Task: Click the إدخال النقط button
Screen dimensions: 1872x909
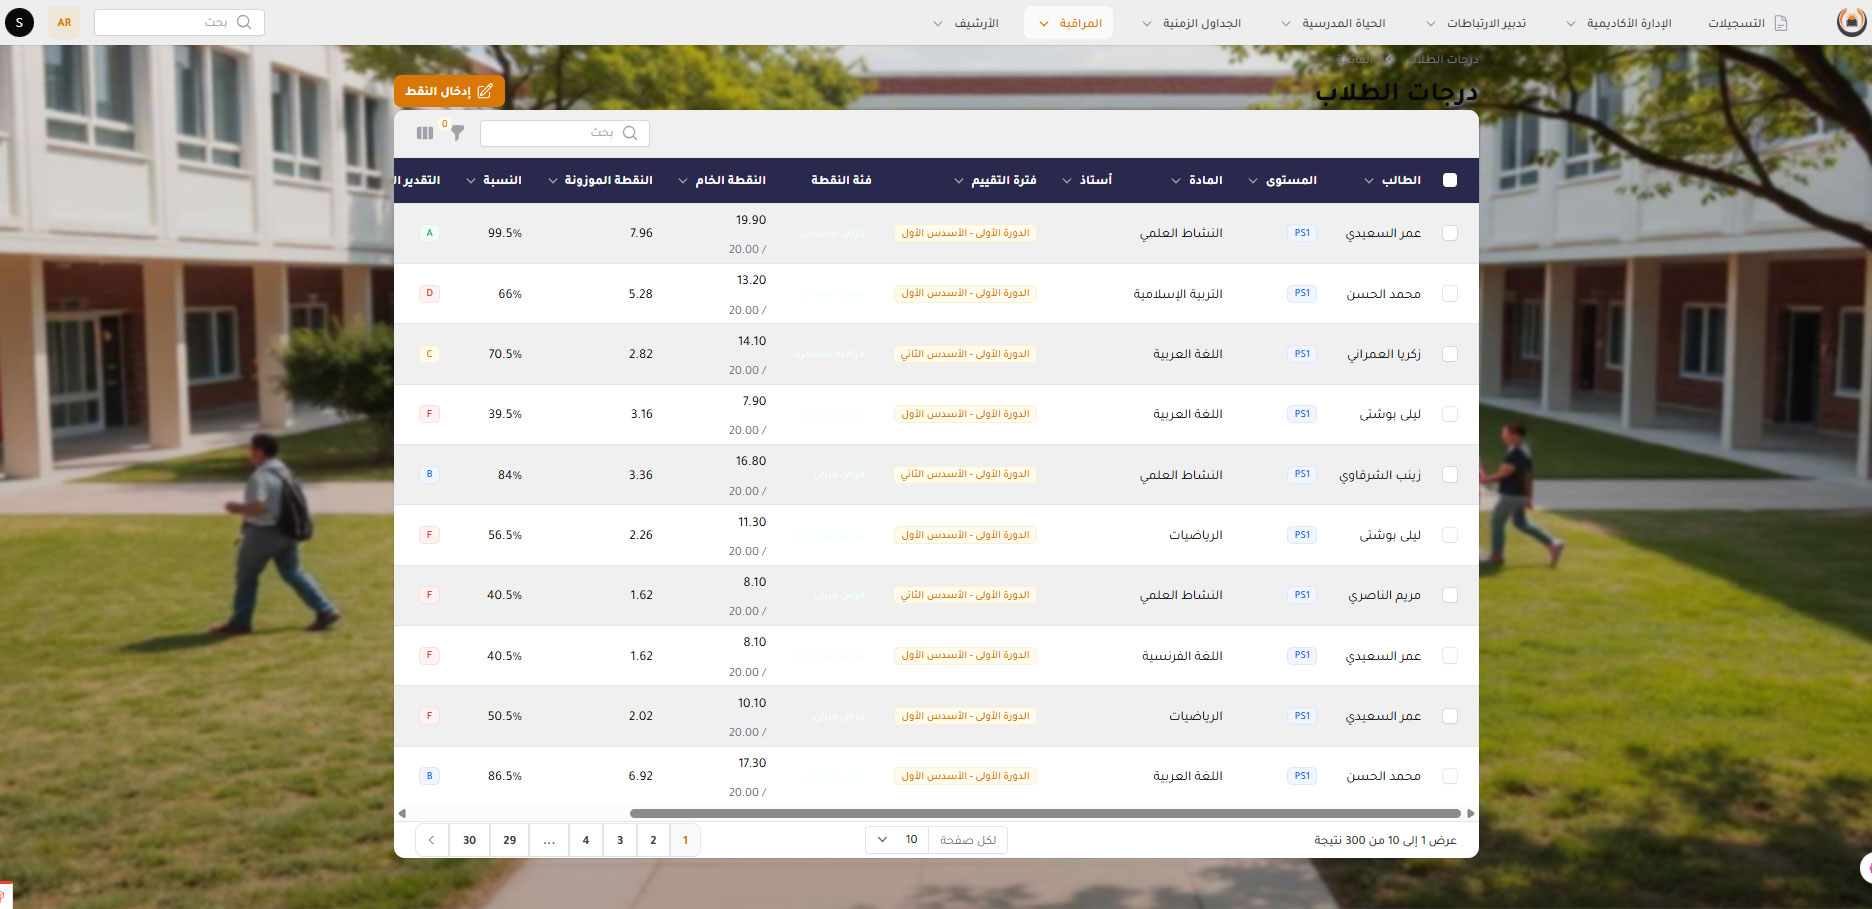Action: tap(449, 91)
